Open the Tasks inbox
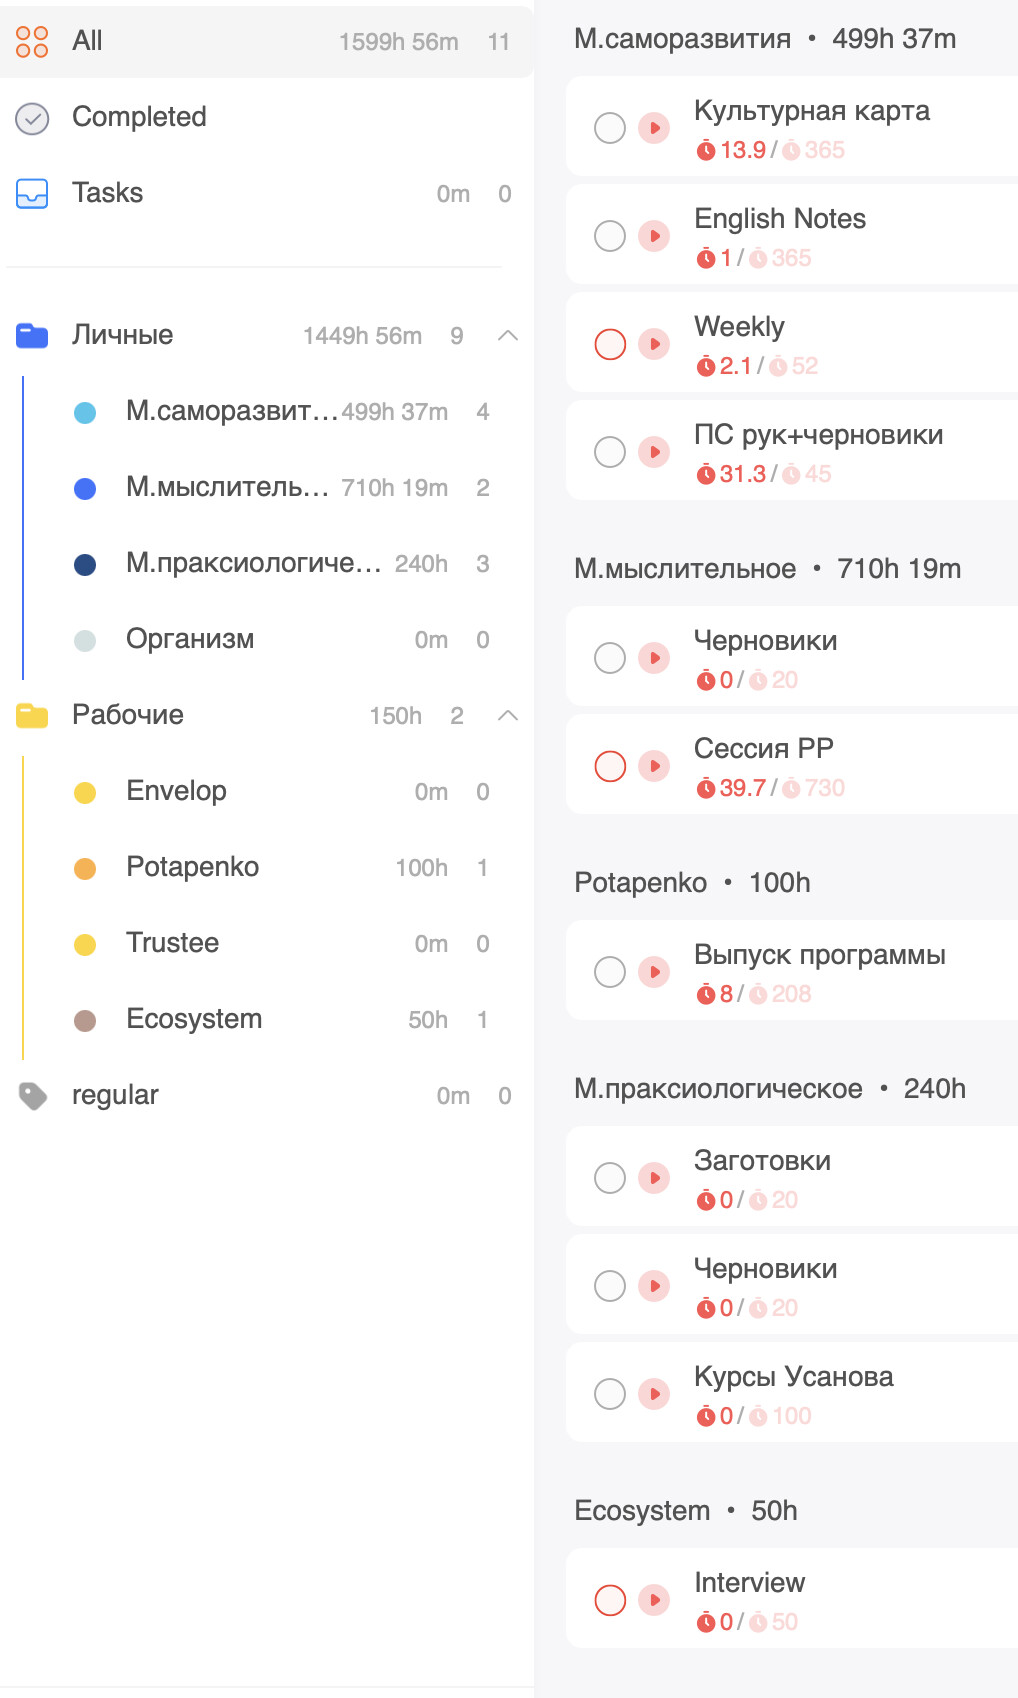The height and width of the screenshot is (1698, 1018). click(107, 193)
